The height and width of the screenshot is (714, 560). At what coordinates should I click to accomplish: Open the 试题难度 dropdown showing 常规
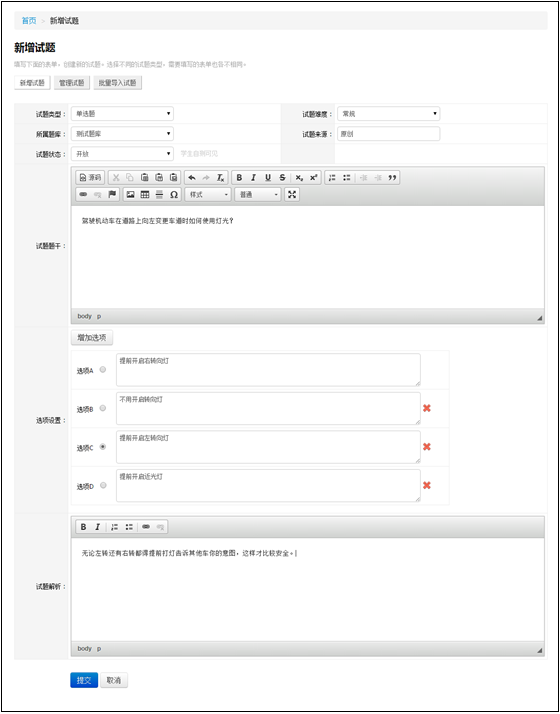389,113
